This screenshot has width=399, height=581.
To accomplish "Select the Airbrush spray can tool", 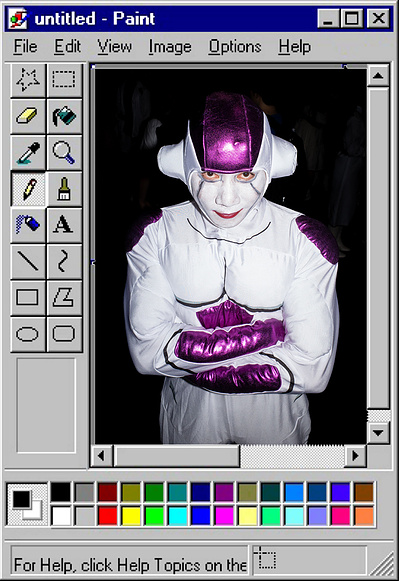I will pos(28,225).
